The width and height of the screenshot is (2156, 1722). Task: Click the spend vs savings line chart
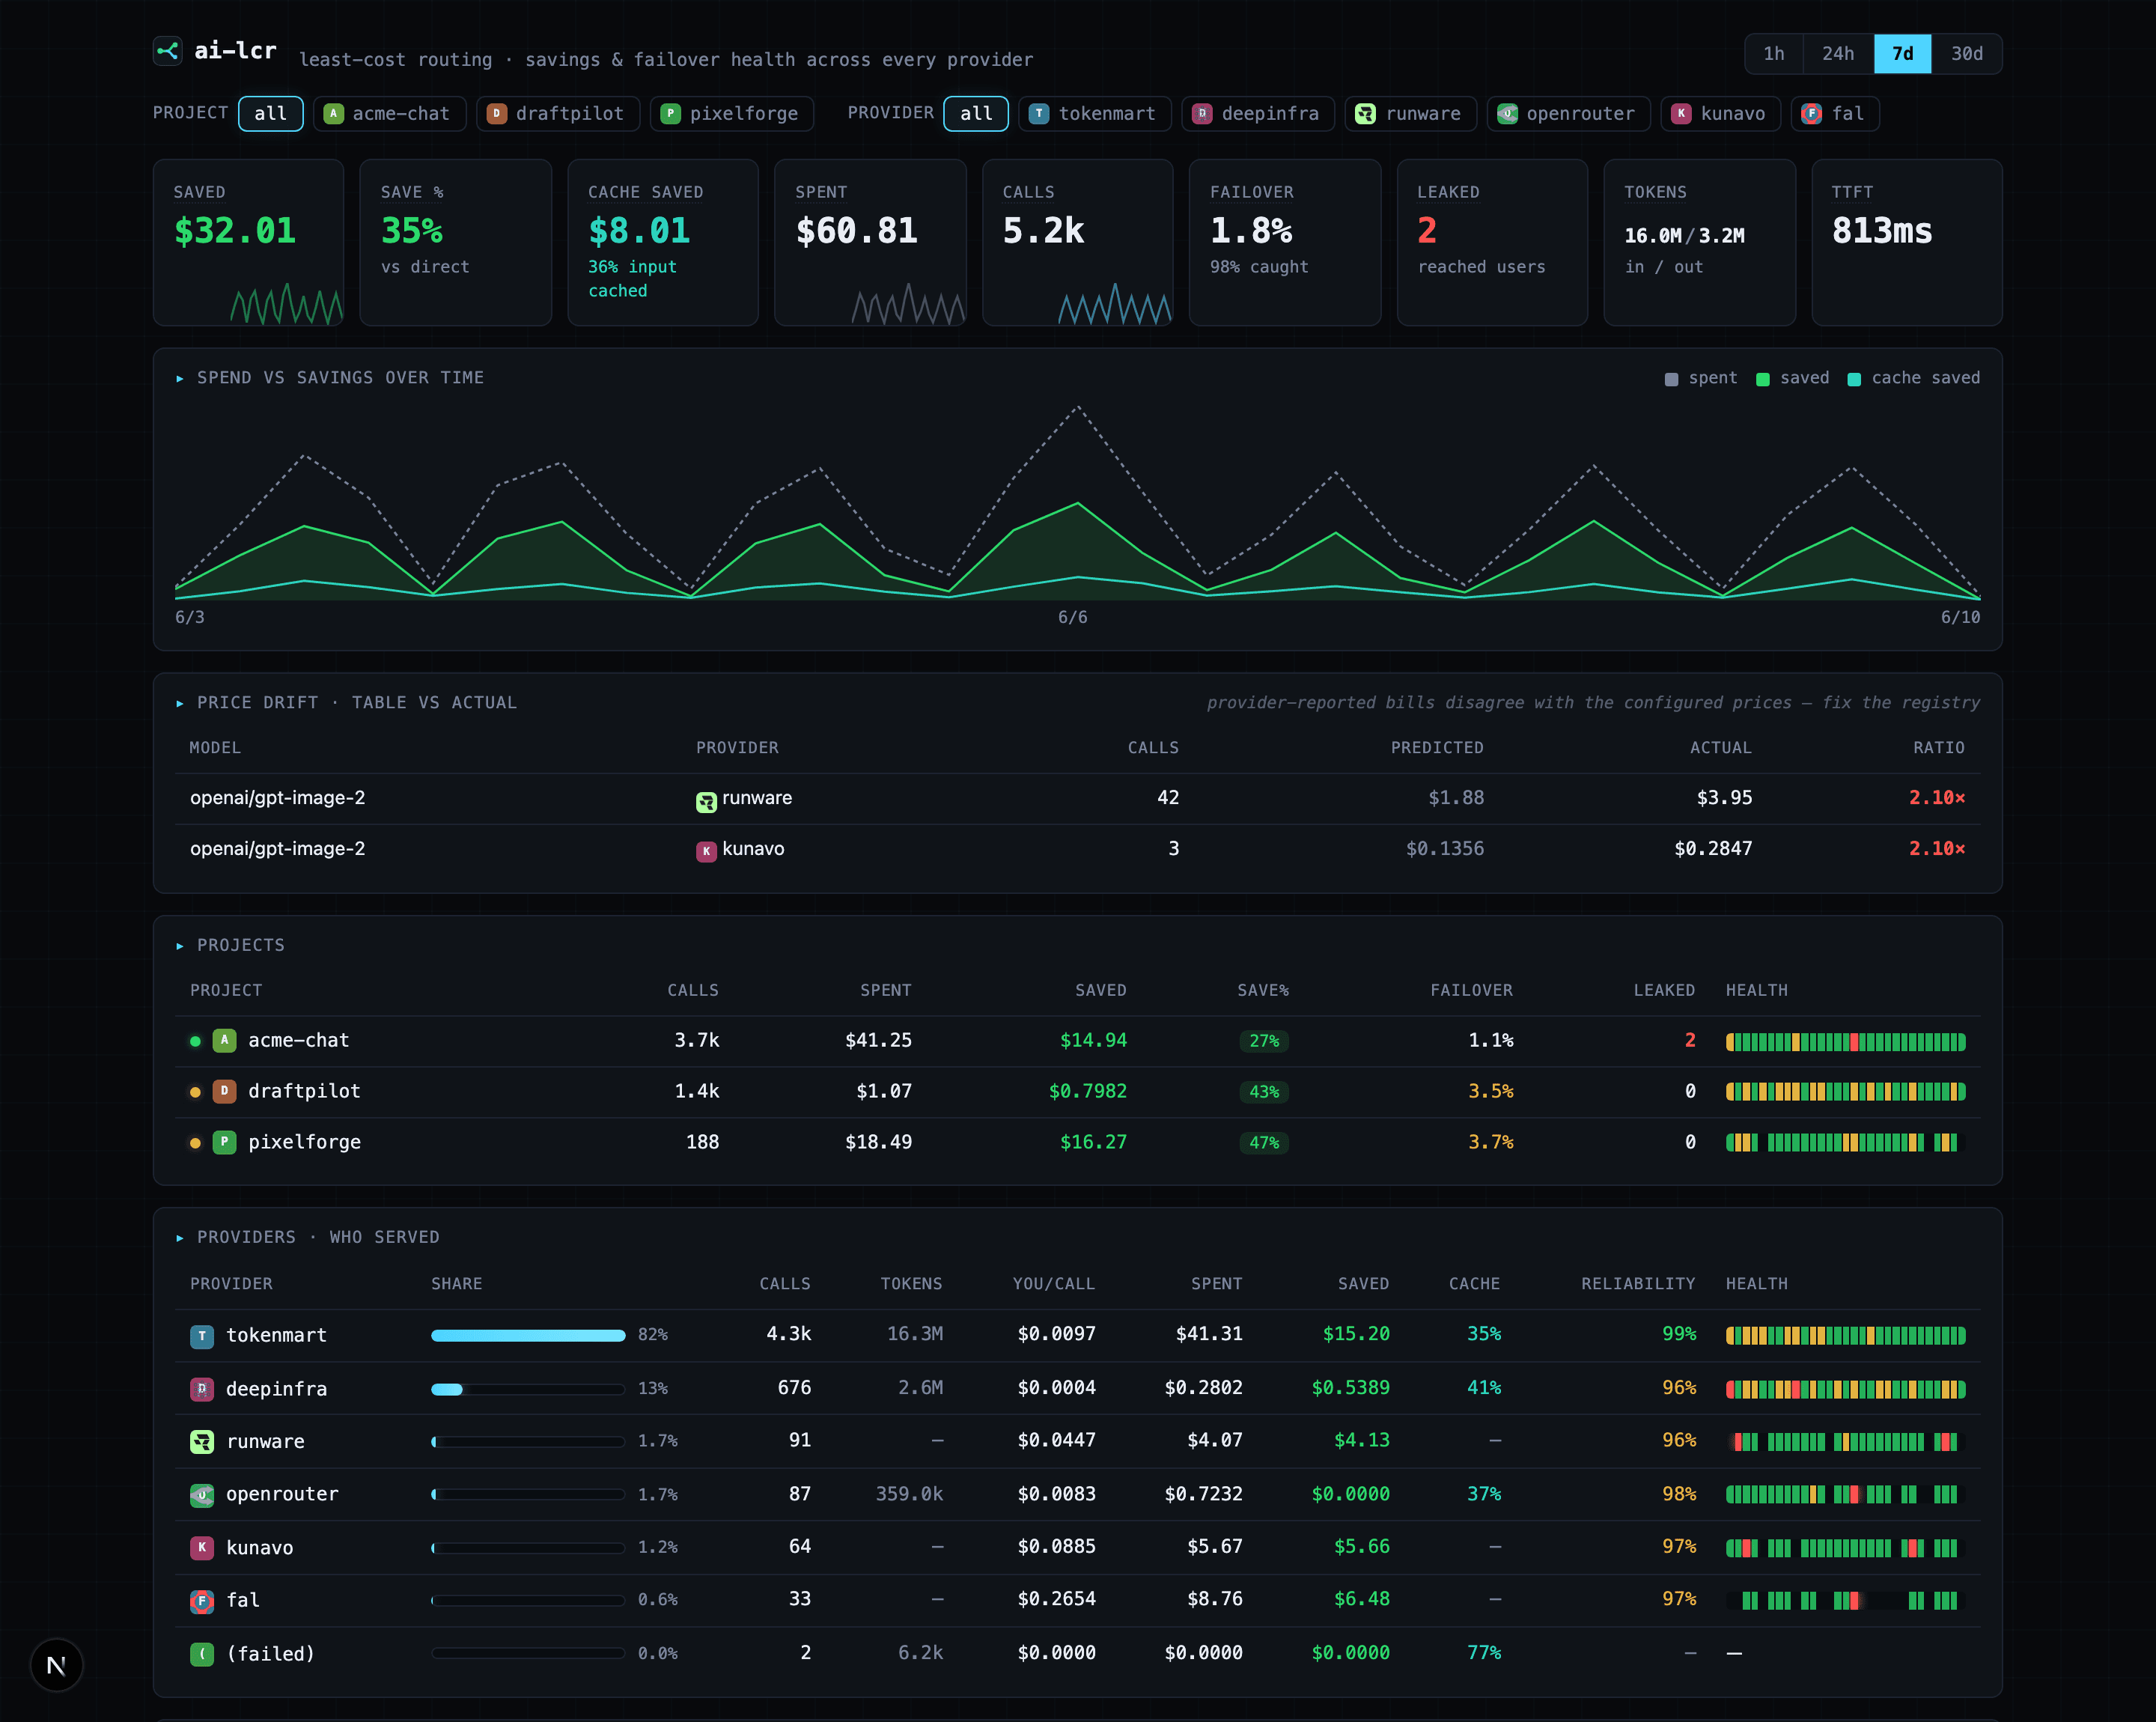pyautogui.click(x=1077, y=503)
